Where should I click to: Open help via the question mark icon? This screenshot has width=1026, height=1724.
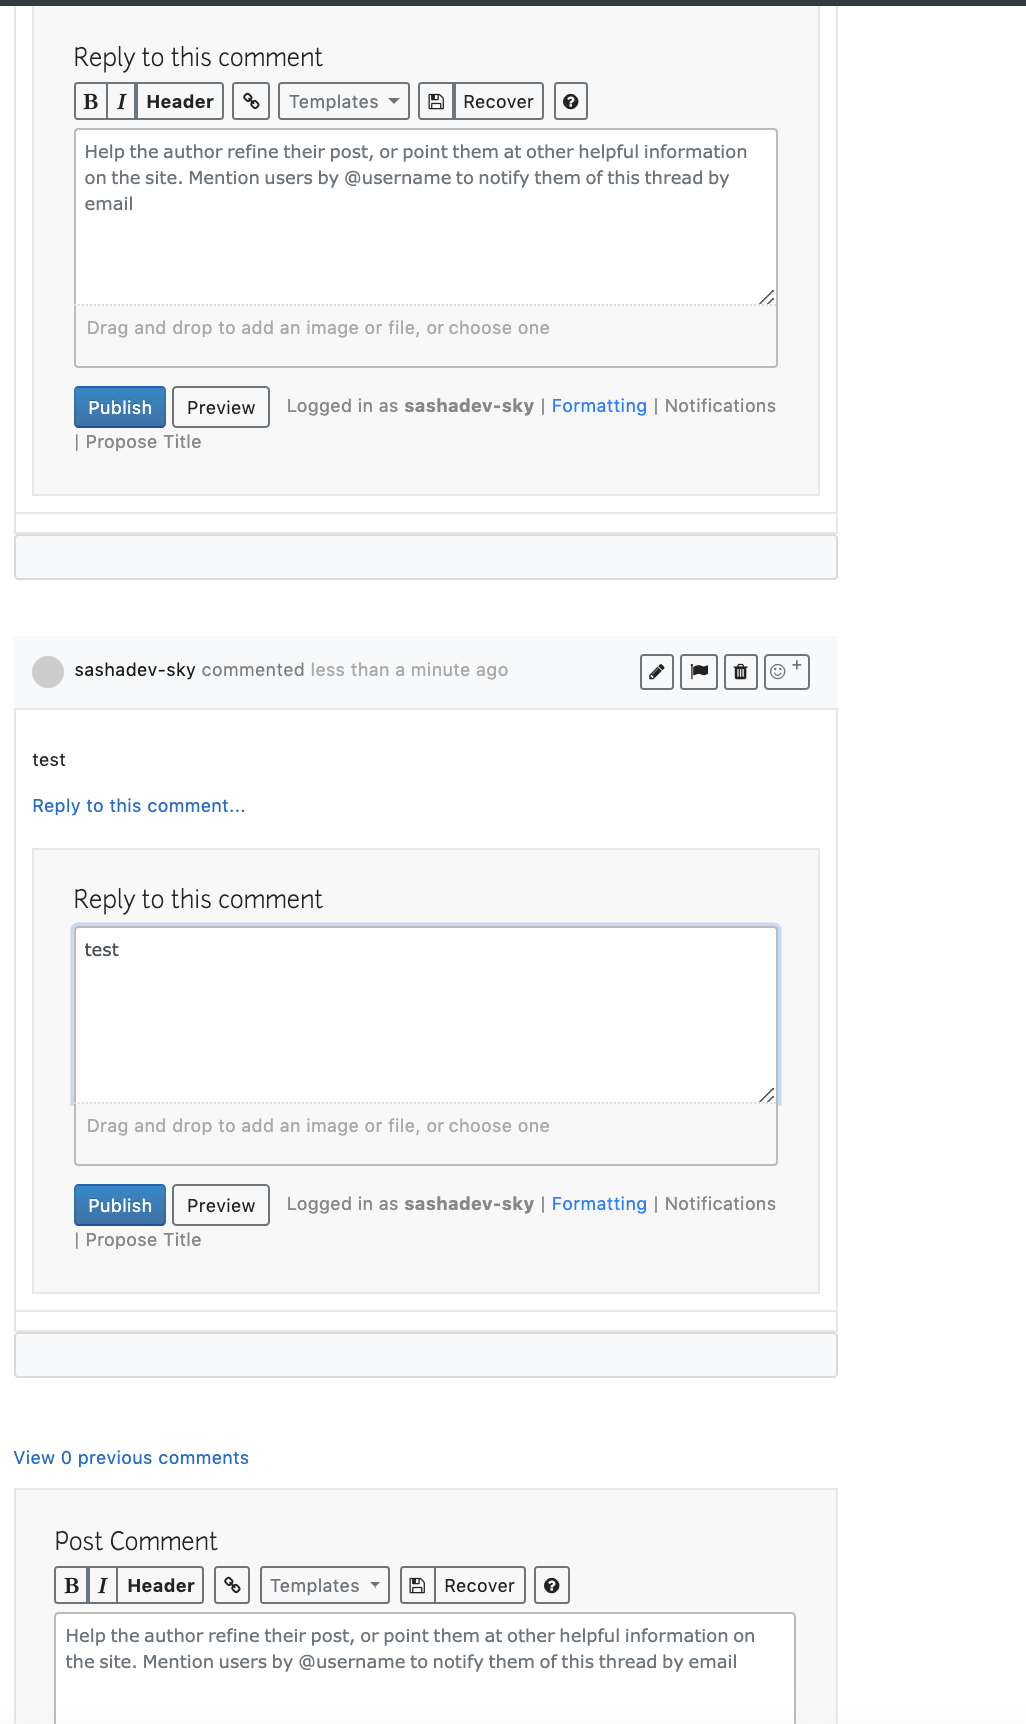point(570,101)
